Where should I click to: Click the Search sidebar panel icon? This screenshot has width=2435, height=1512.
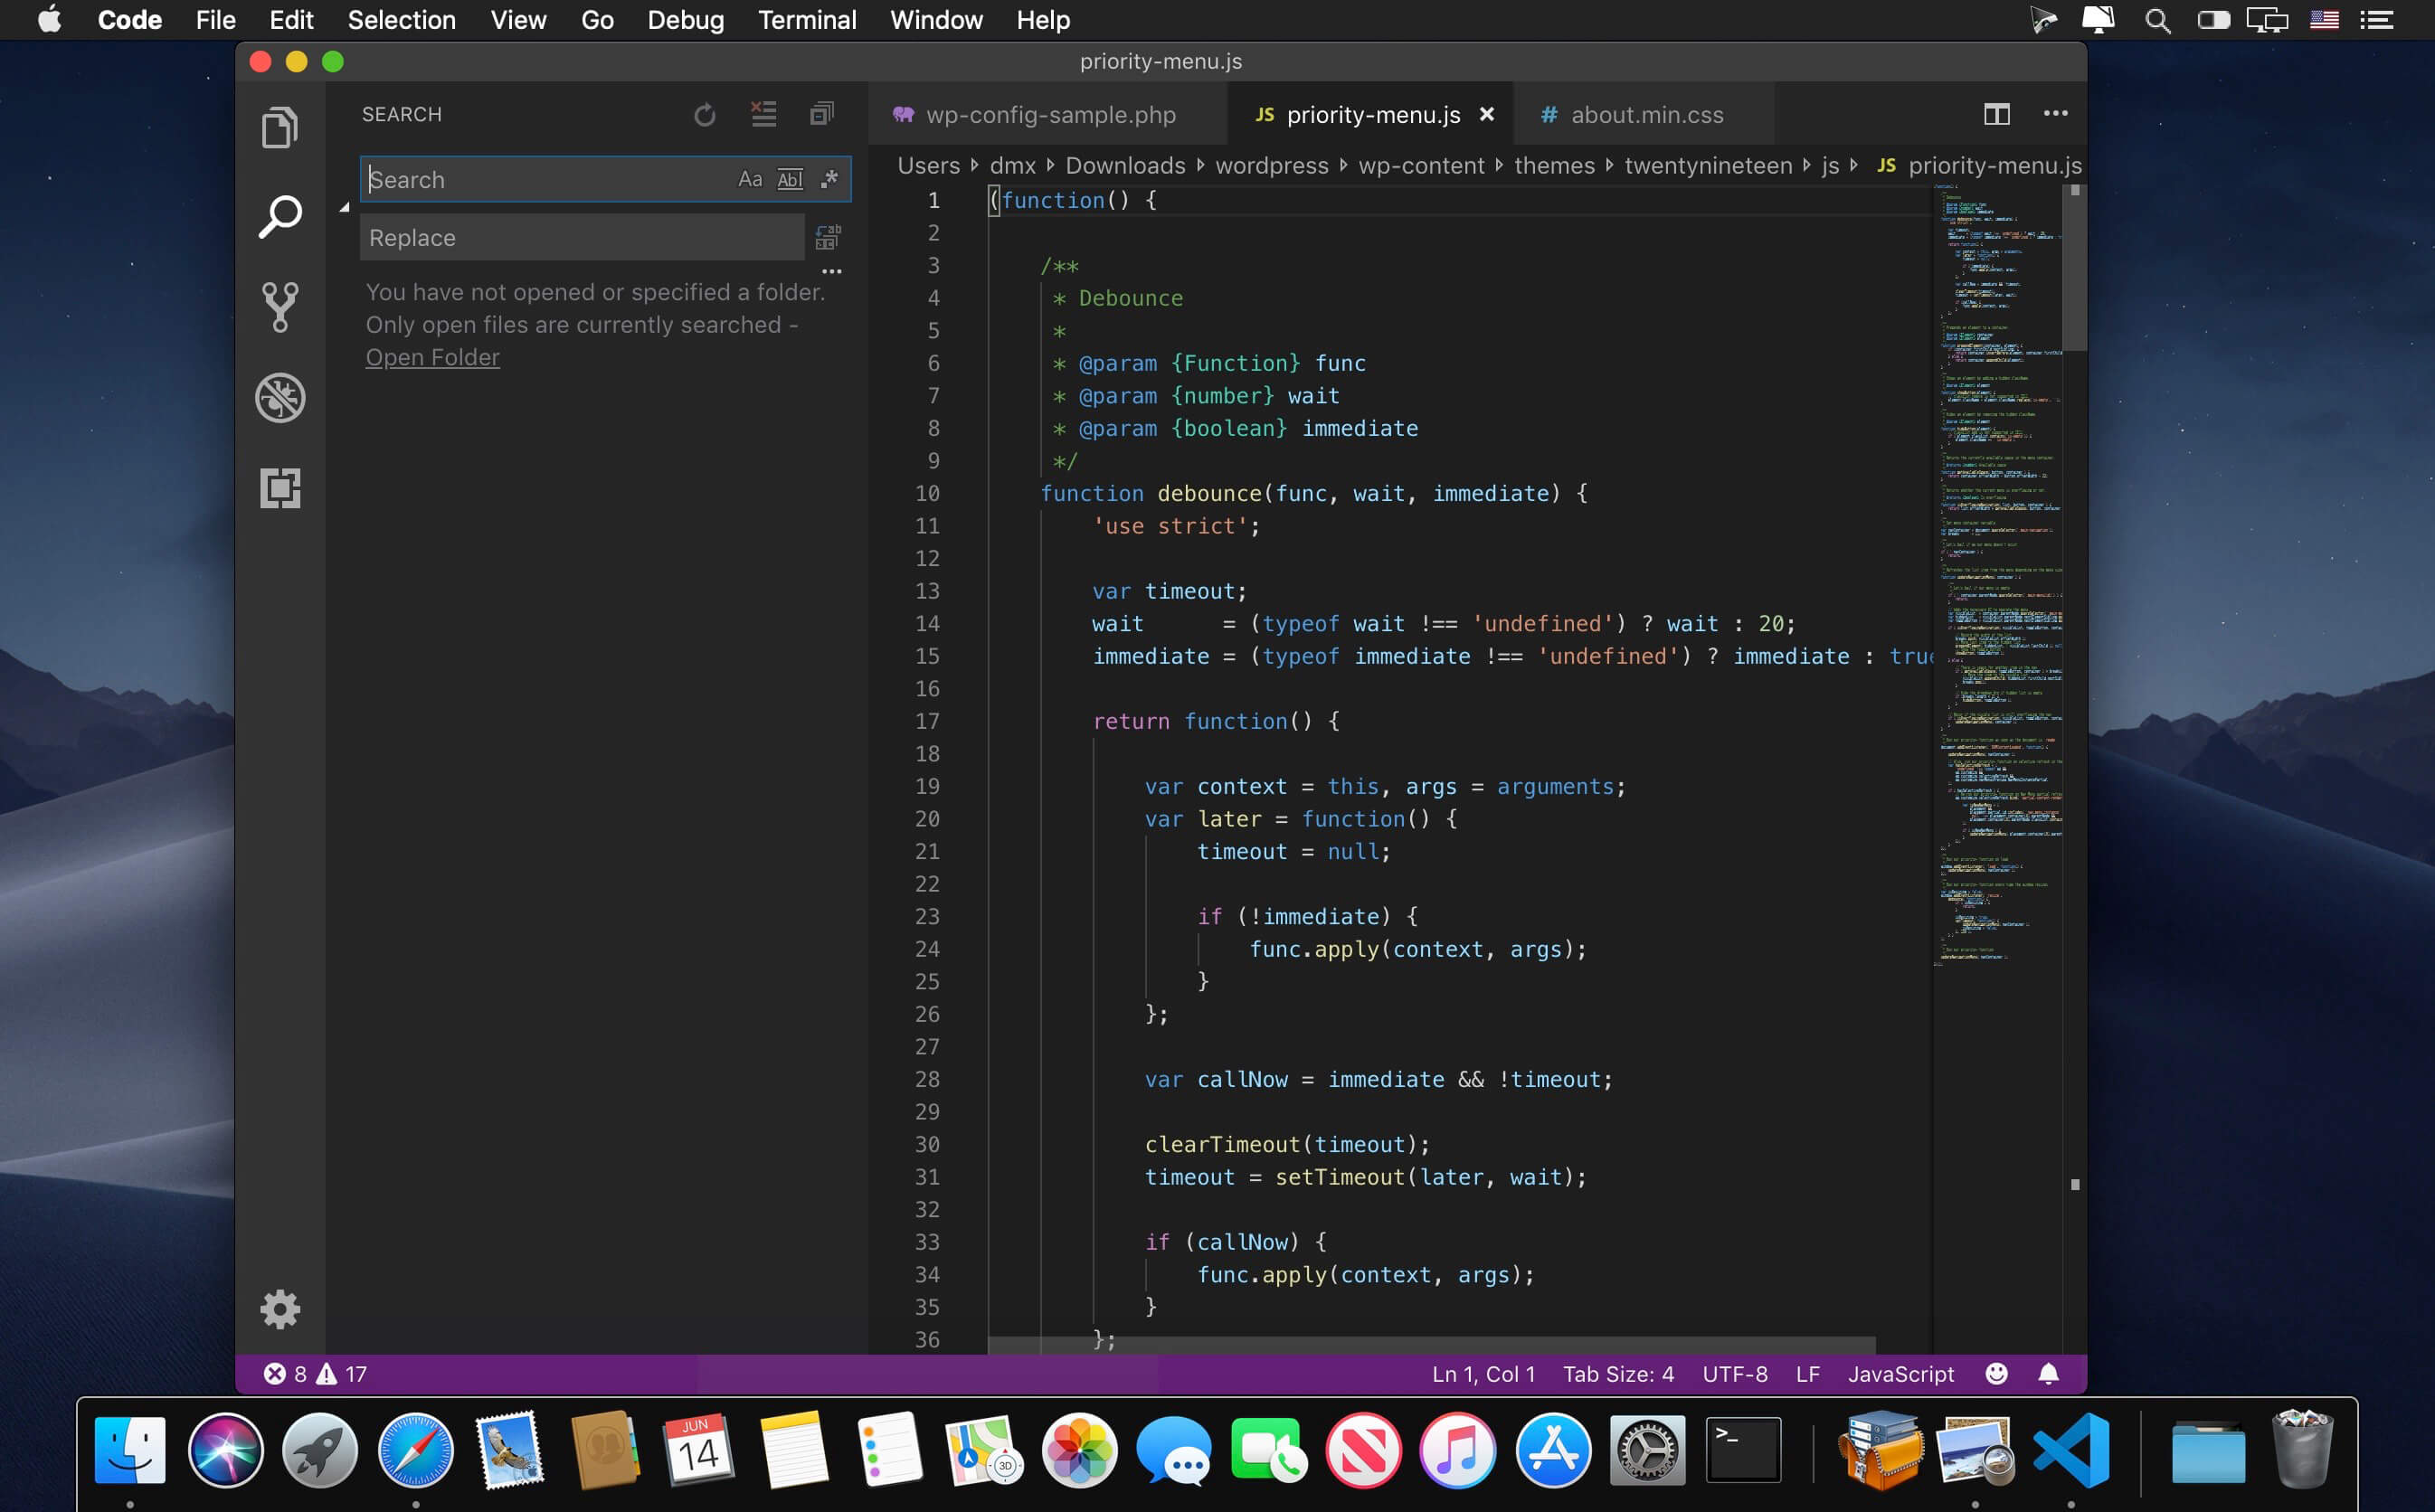point(279,218)
